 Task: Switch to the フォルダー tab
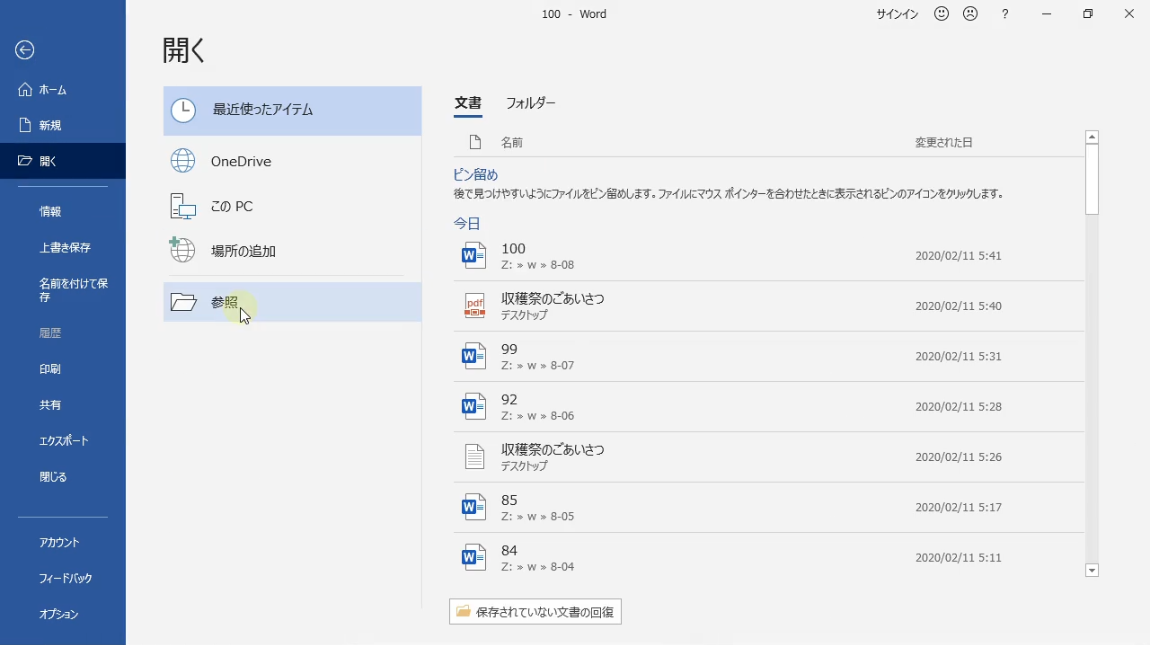click(530, 103)
